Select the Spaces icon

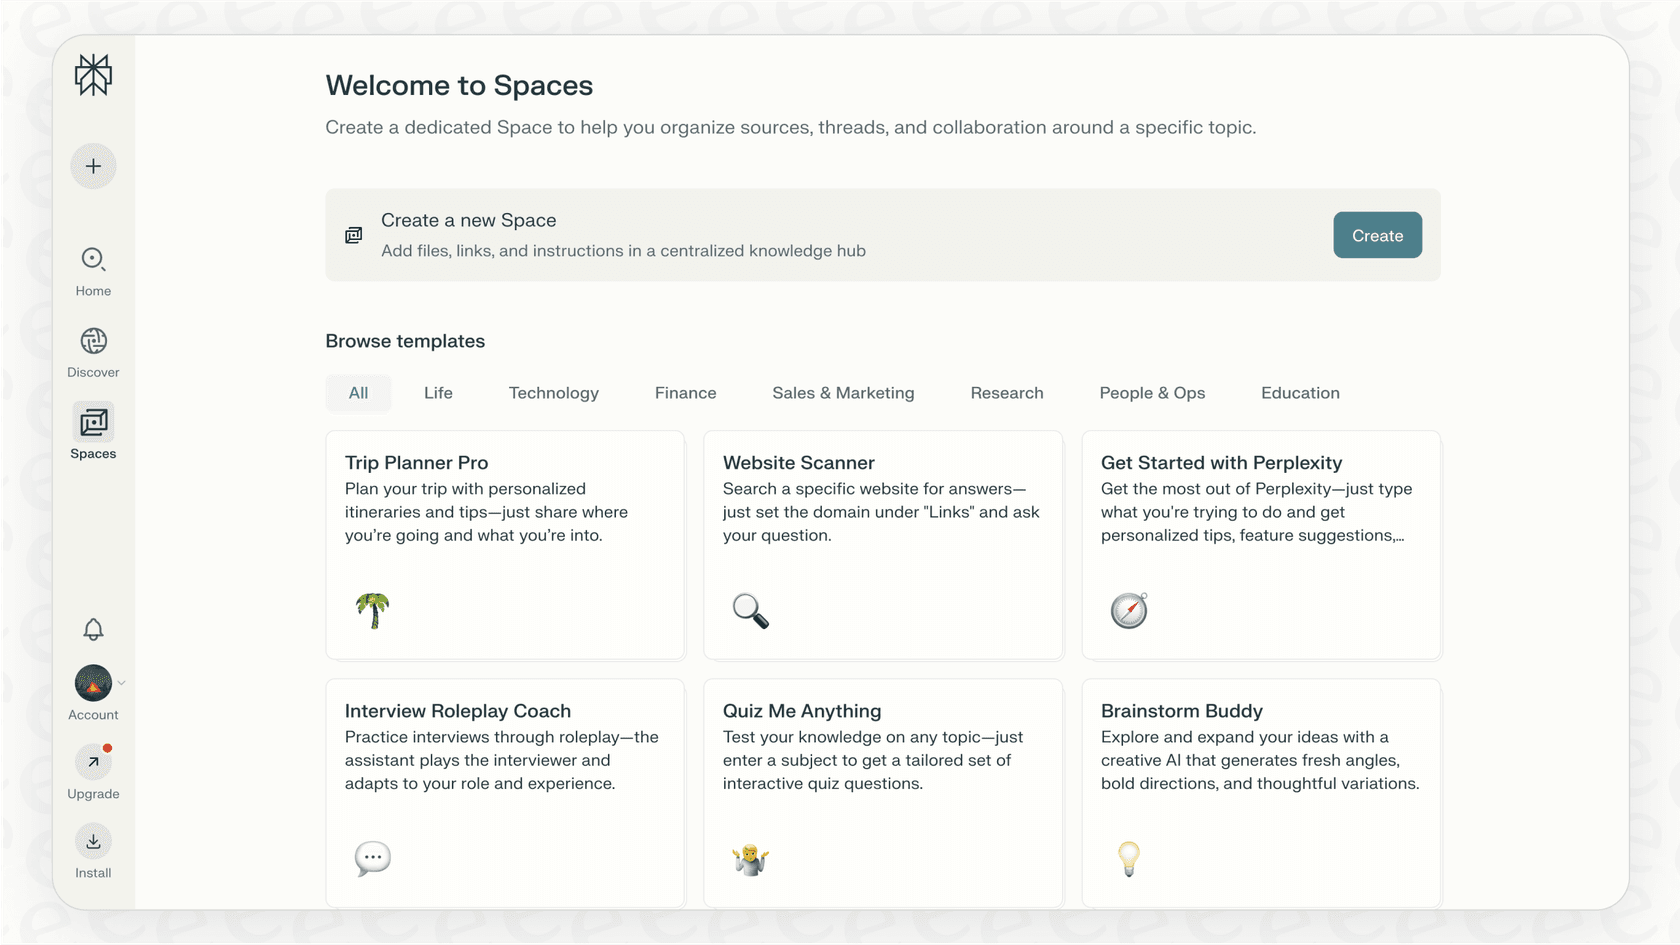pos(93,423)
